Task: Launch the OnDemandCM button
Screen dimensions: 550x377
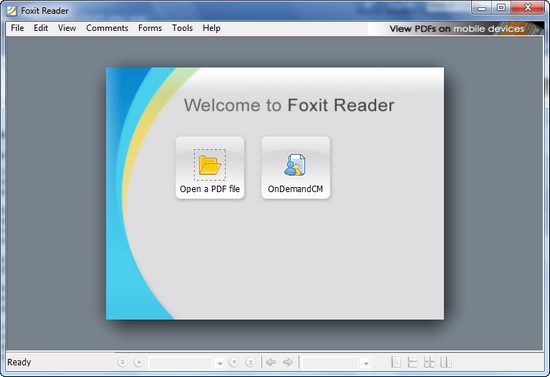Action: (295, 168)
